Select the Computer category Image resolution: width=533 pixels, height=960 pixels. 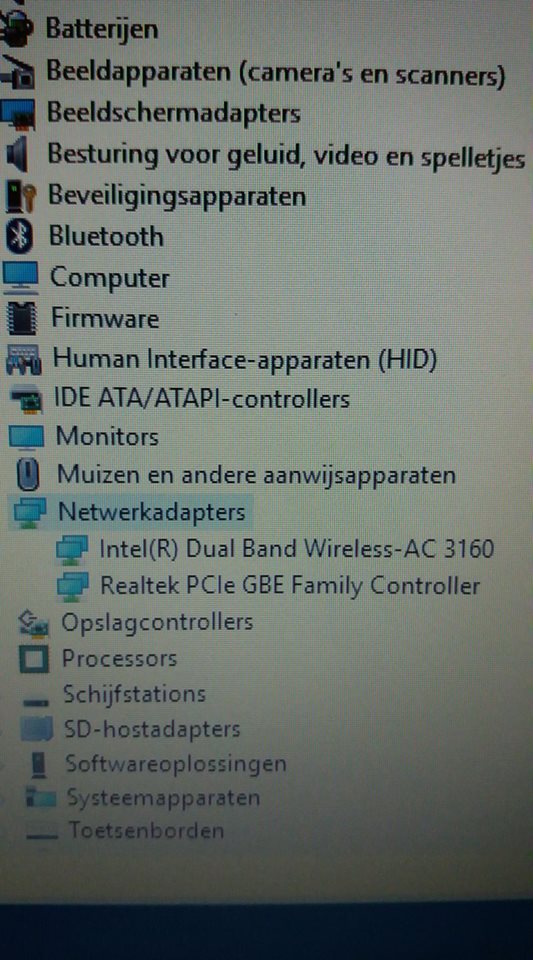click(110, 278)
